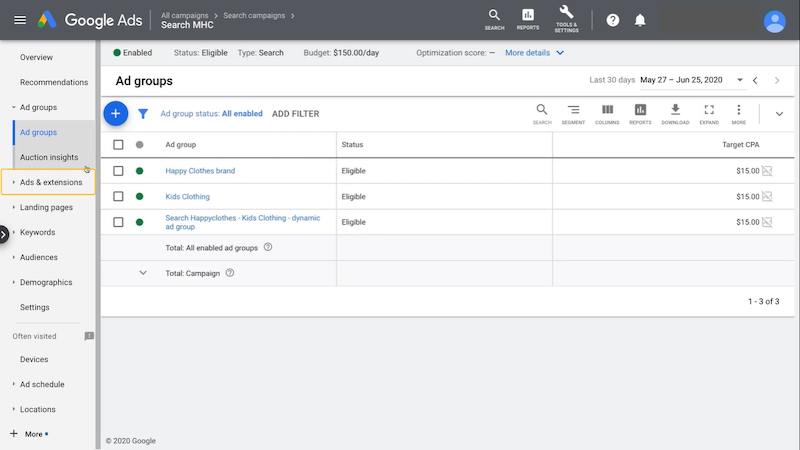Image resolution: width=800 pixels, height=450 pixels.
Task: Expand Ads & extensions in sidebar
Action: (14, 182)
